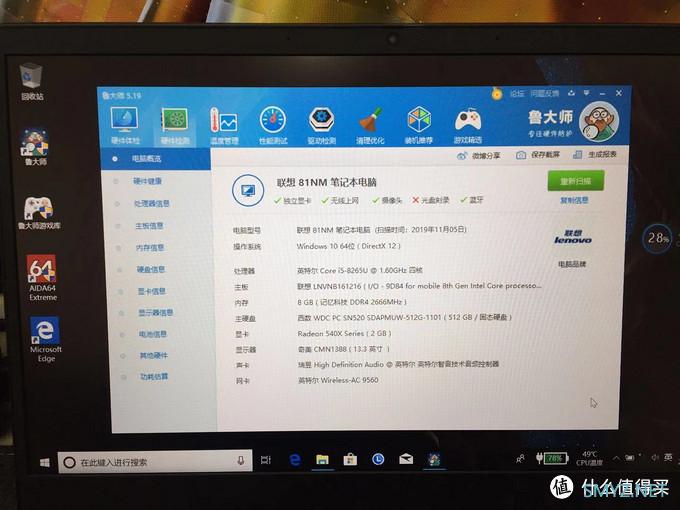680x510 pixels.
Task: Click 保存截屏 save screenshot button
Action: pos(538,155)
